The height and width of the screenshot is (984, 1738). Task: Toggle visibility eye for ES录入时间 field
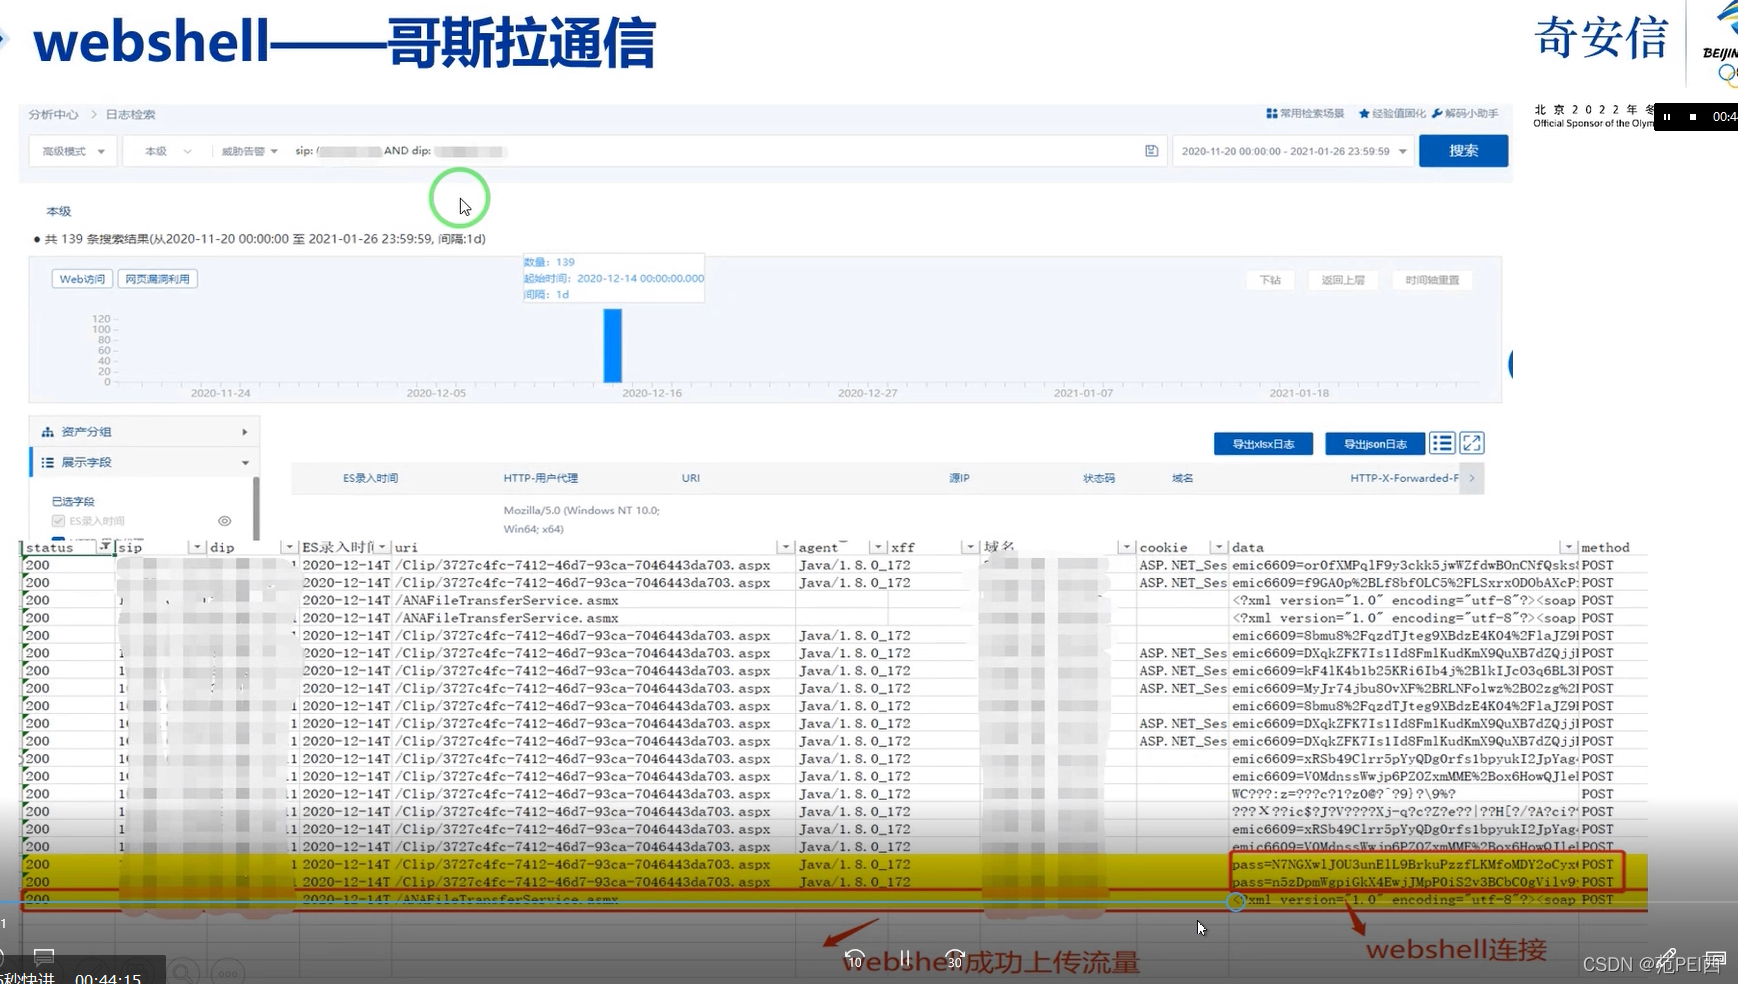[225, 521]
